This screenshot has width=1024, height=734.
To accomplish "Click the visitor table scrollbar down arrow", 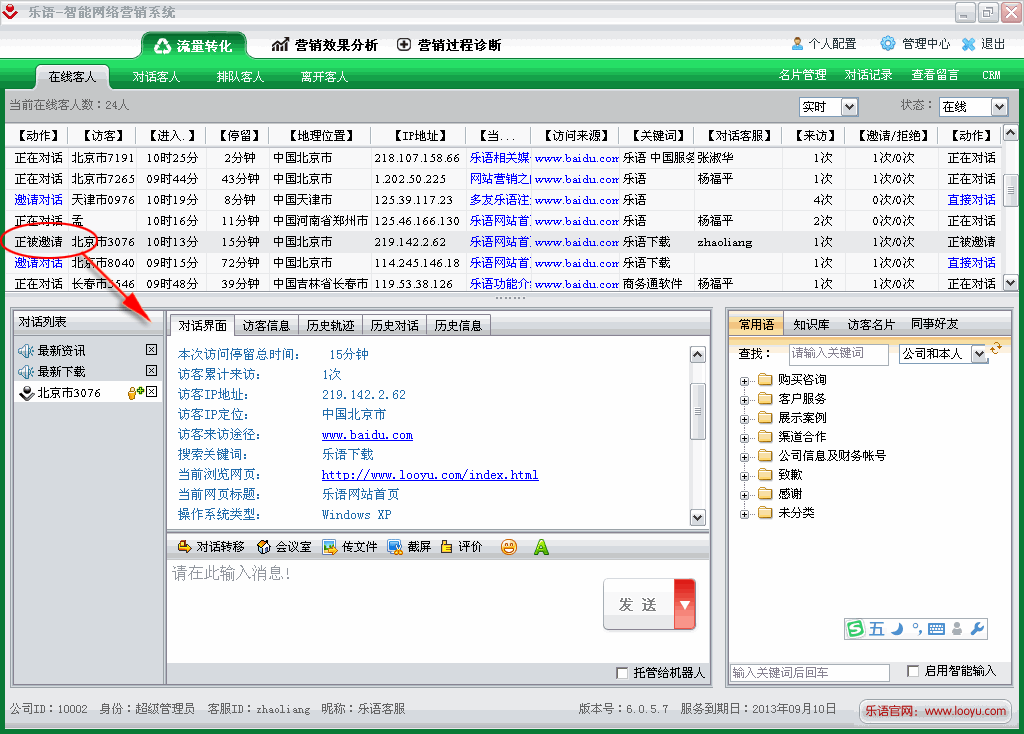I will pos(1010,283).
